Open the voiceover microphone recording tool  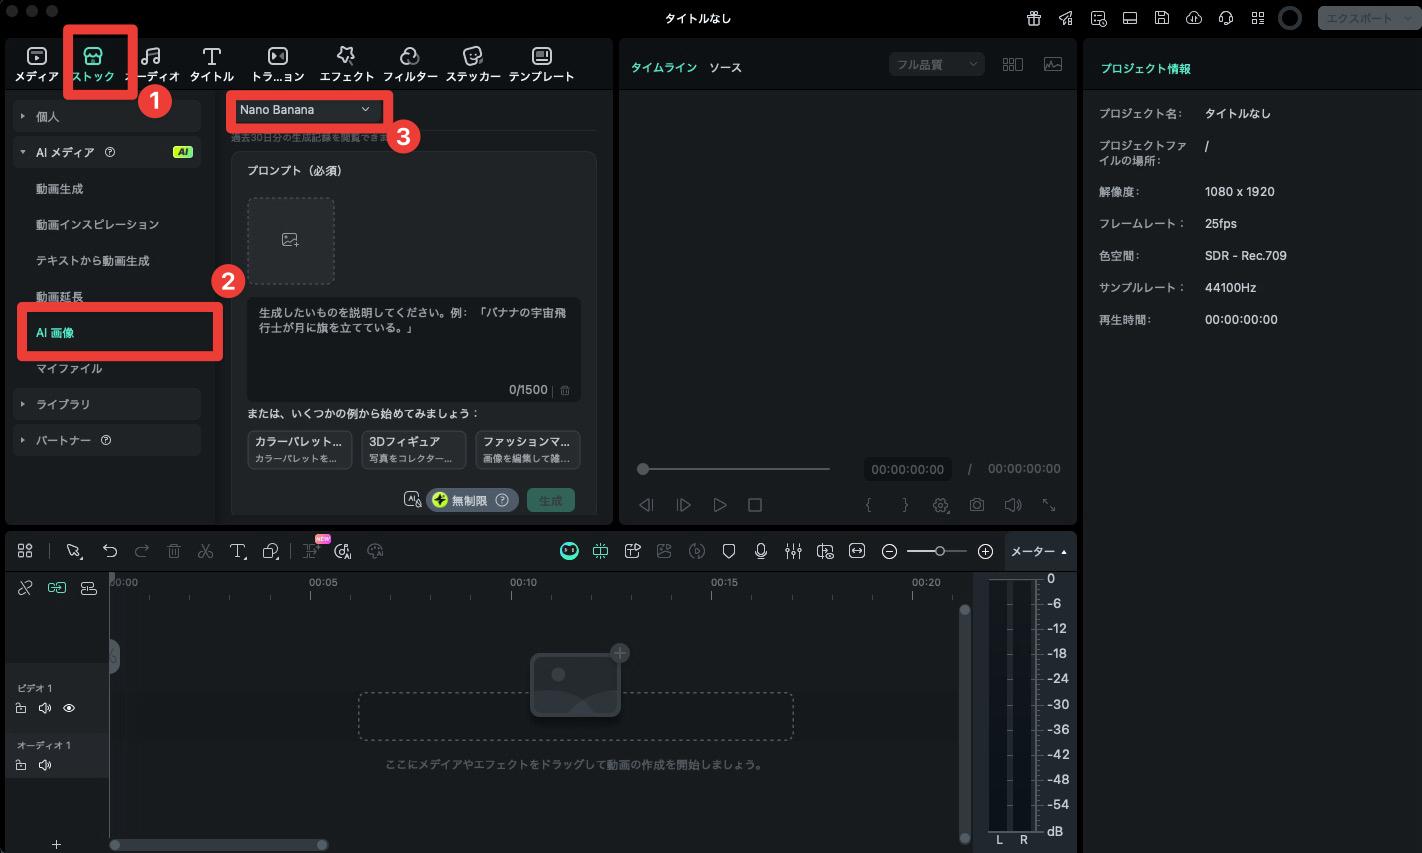pos(761,551)
